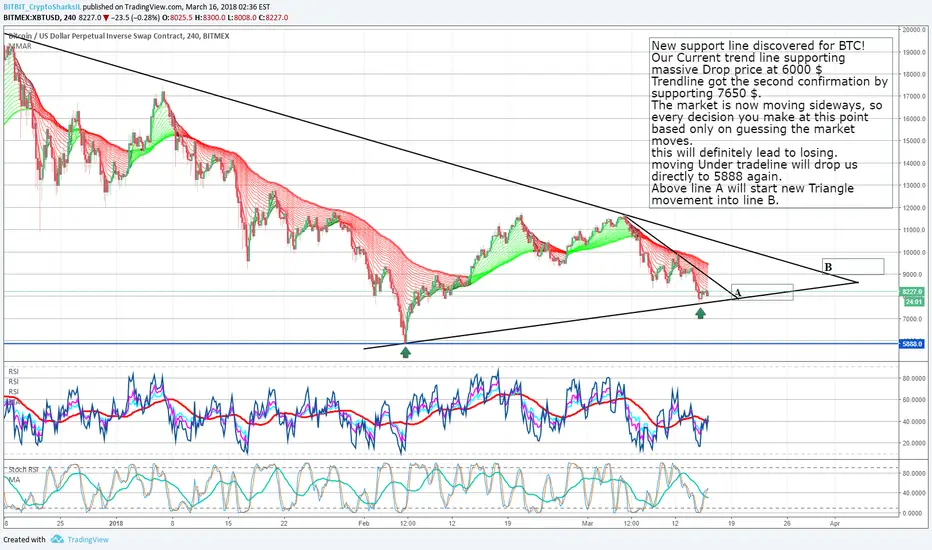This screenshot has height=550, width=932.
Task: Click the Feb label on the time axis
Action: [x=364, y=524]
